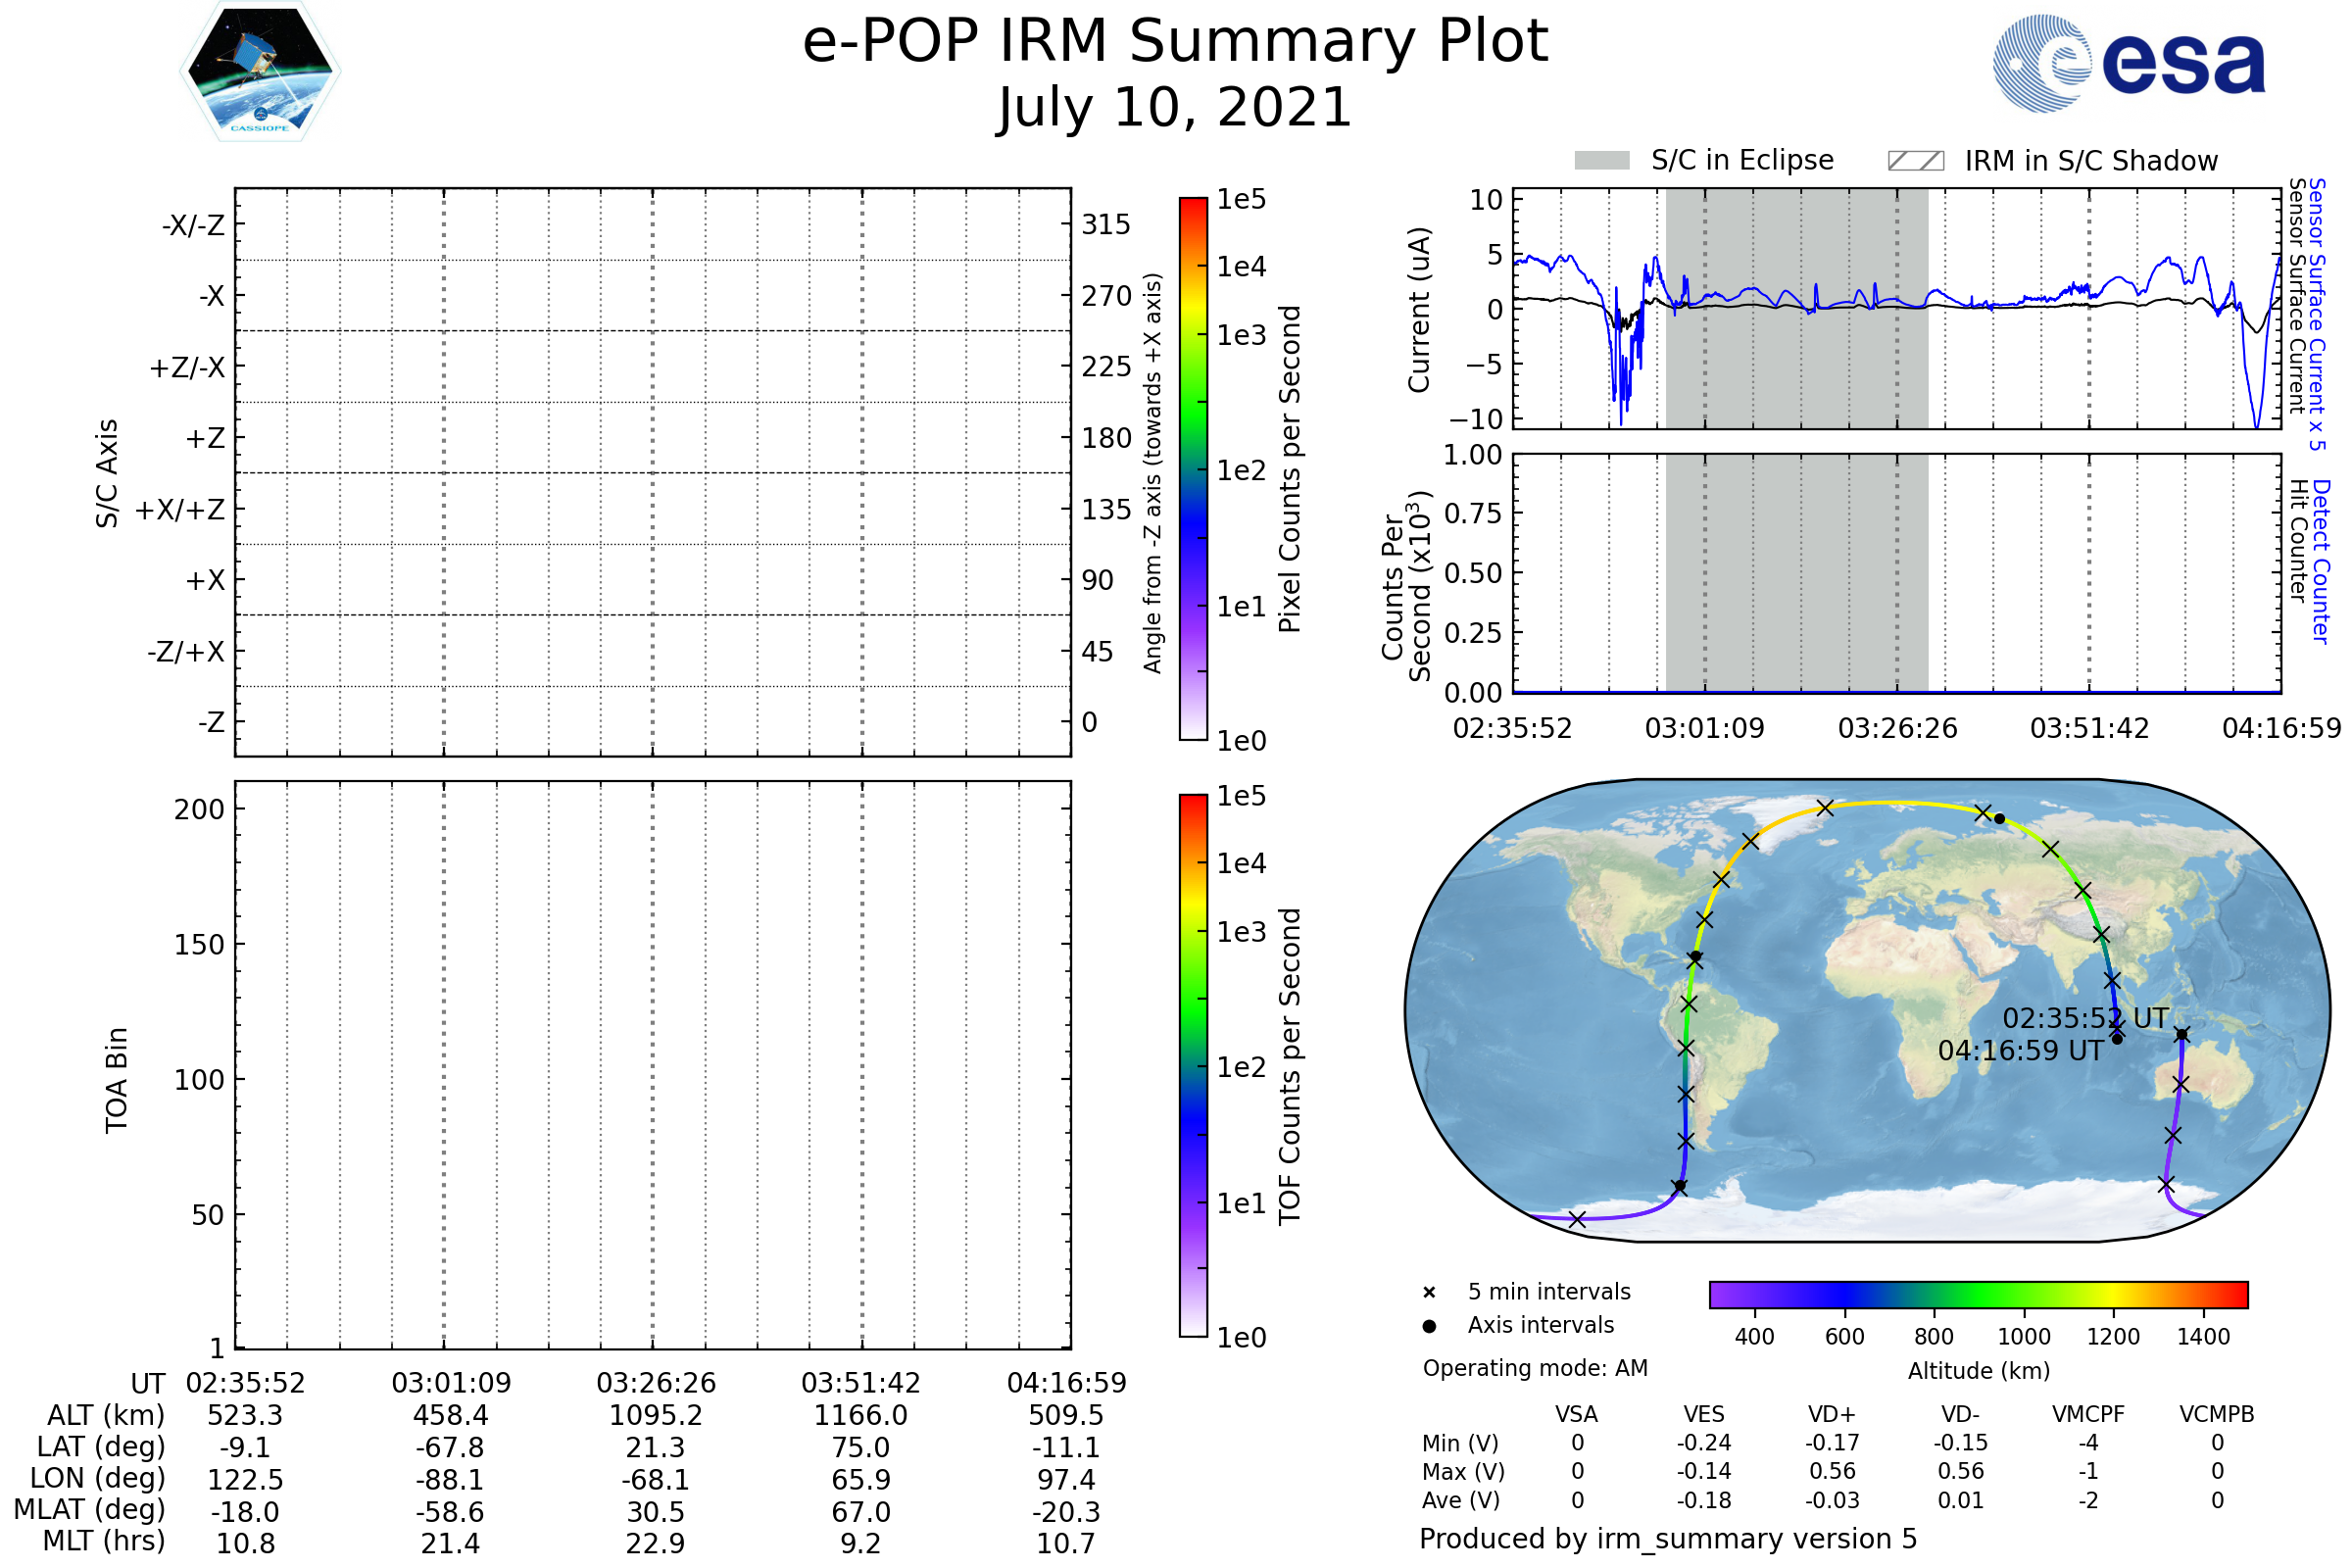Image resolution: width=2352 pixels, height=1568 pixels.
Task: Click the MLT (hrs) row label
Action: [x=104, y=1541]
